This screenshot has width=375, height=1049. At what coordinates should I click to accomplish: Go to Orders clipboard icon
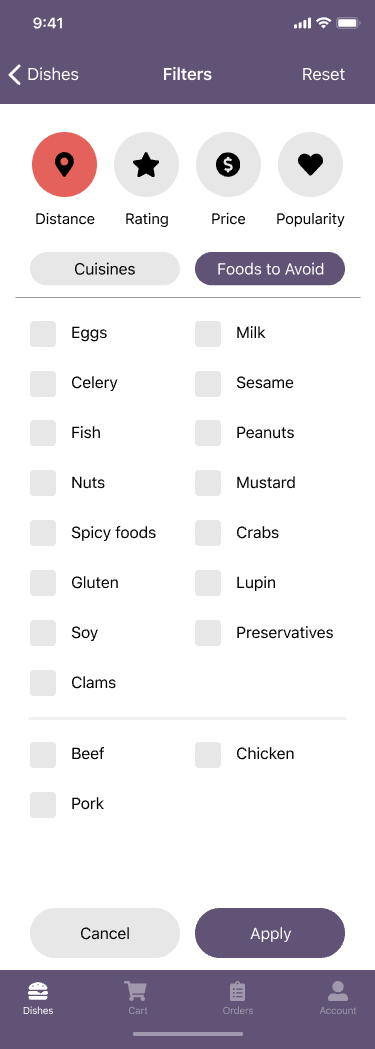(x=237, y=991)
